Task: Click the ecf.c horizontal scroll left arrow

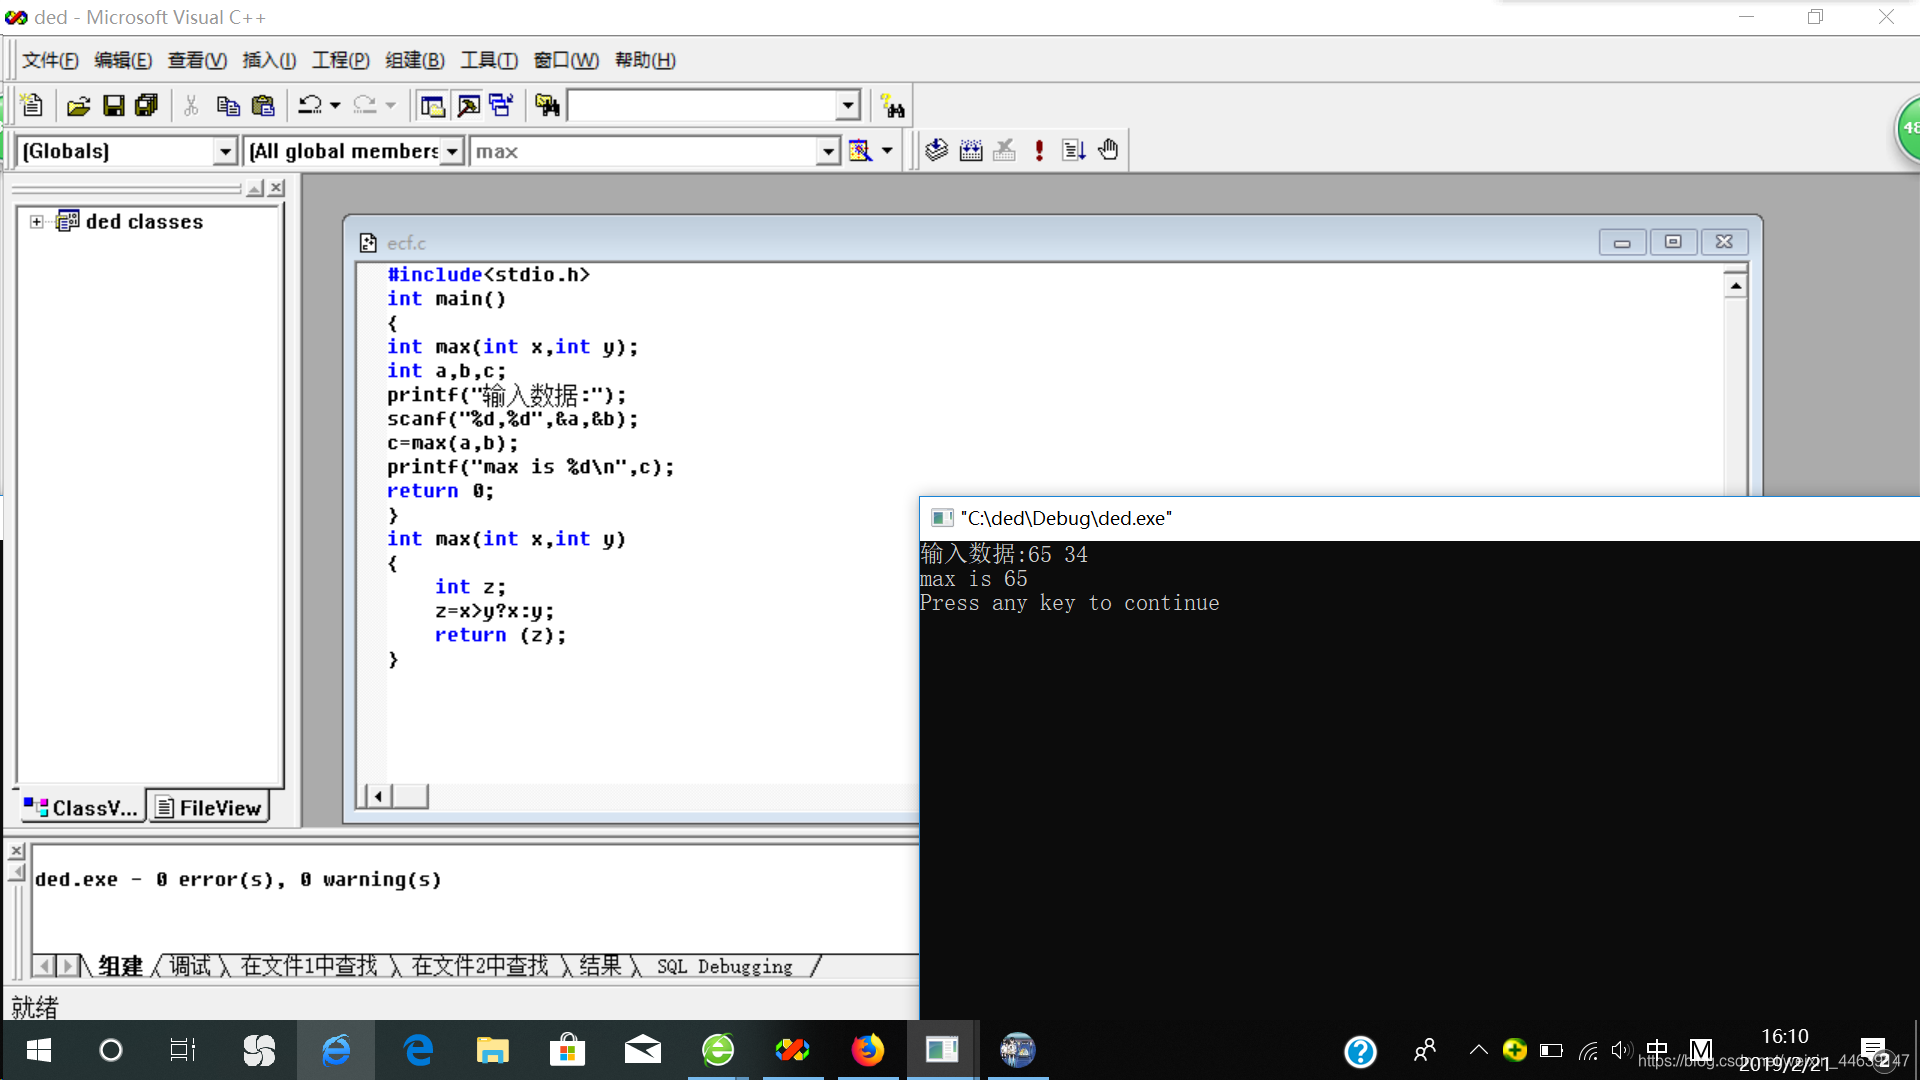Action: (x=377, y=796)
